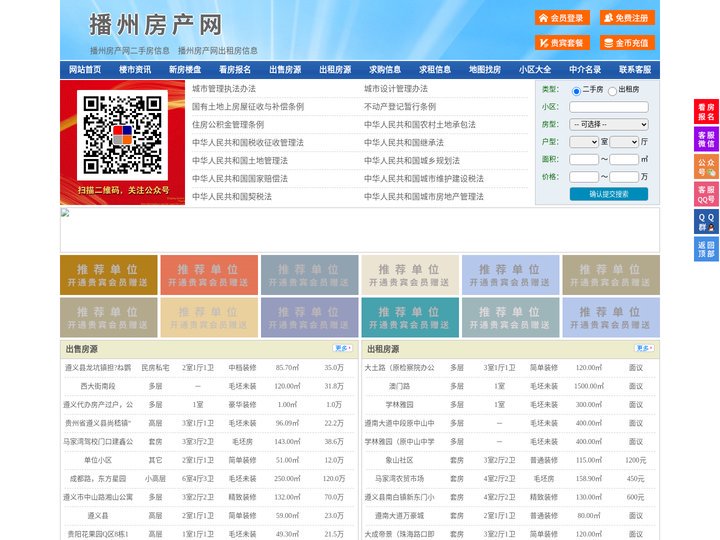Image resolution: width=720 pixels, height=540 pixels.
Task: Click the 会员登录 button
Action: coord(562,18)
